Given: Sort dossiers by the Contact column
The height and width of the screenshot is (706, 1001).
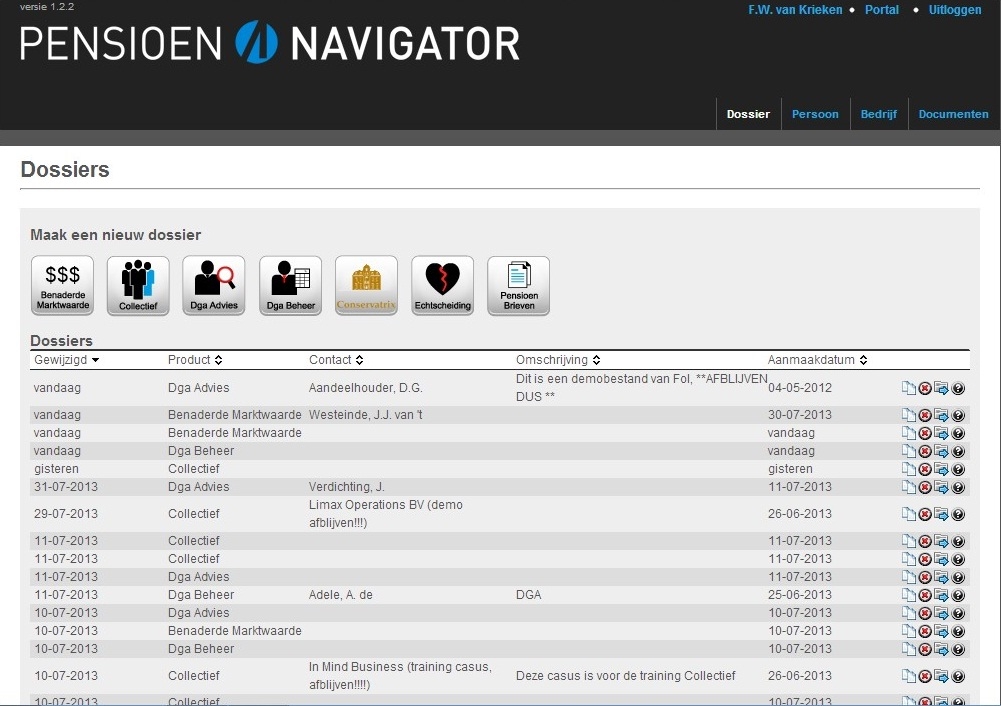Looking at the screenshot, I should (x=336, y=360).
